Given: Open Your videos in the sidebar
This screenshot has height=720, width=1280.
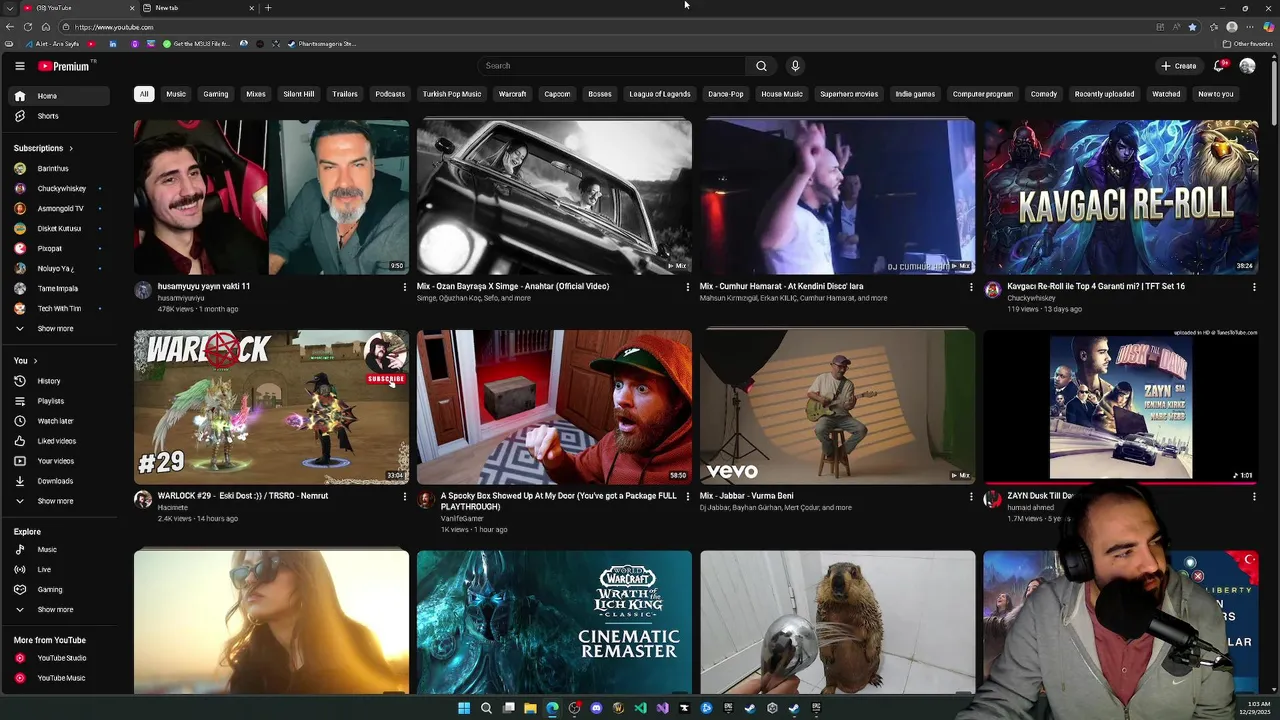Looking at the screenshot, I should click(56, 461).
